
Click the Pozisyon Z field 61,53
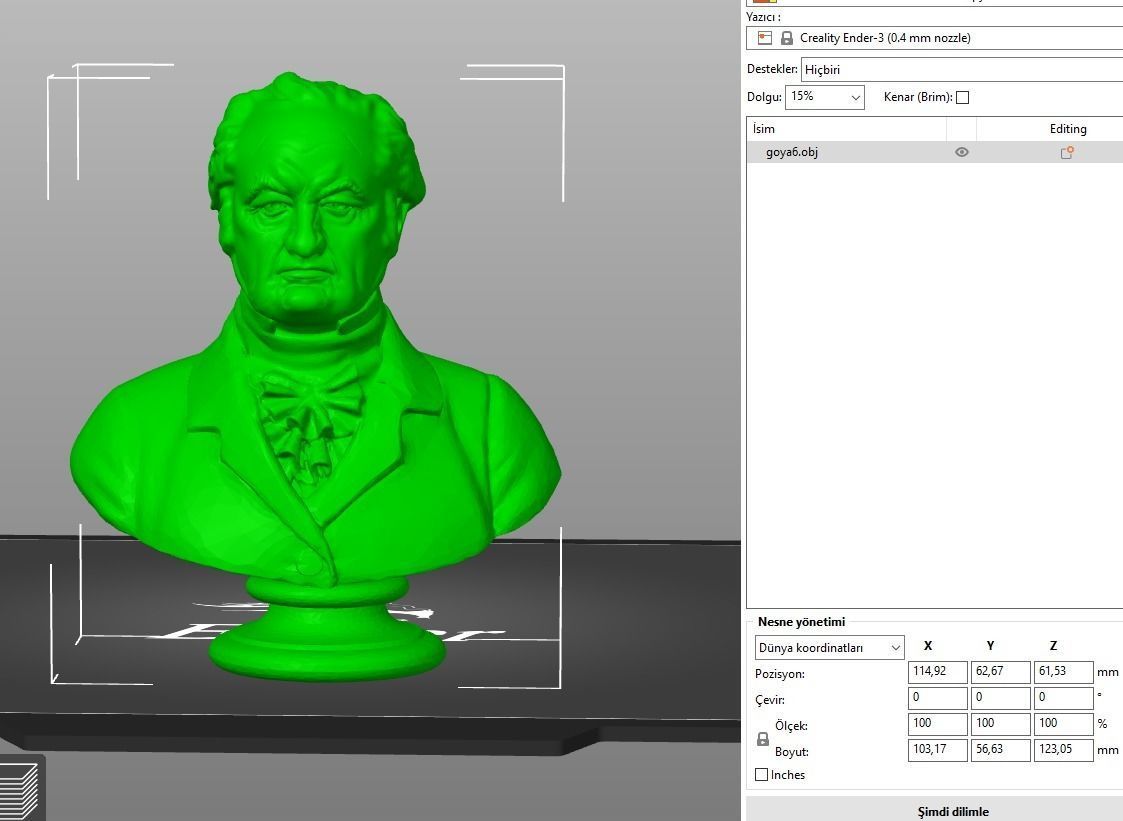pyautogui.click(x=1064, y=672)
